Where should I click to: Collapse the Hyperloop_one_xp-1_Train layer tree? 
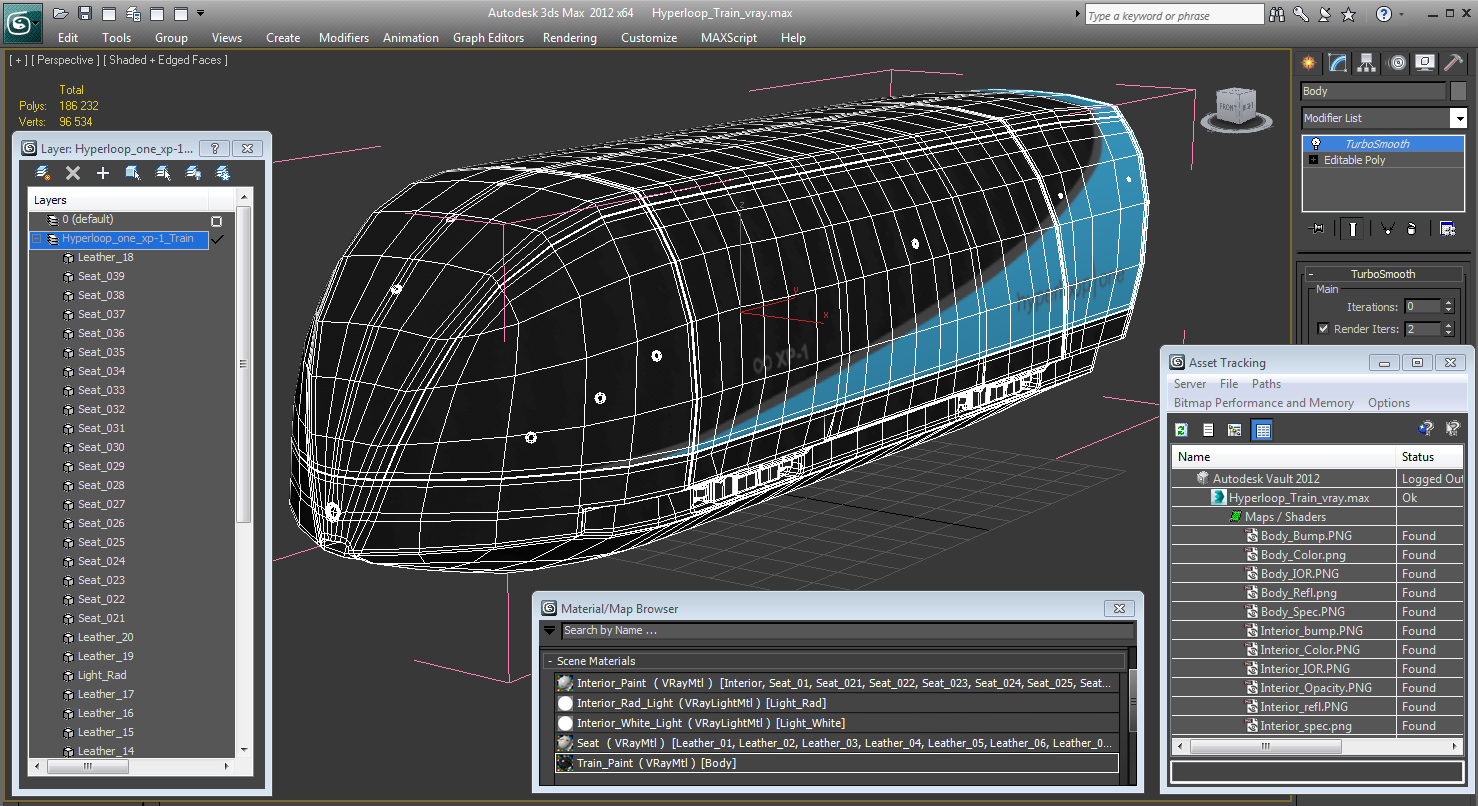(x=37, y=239)
